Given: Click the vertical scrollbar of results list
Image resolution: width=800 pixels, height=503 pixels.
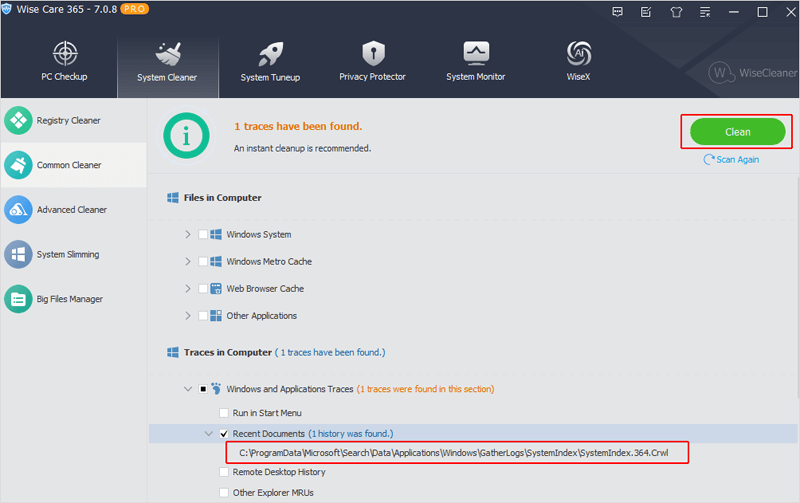Looking at the screenshot, I should (797, 288).
